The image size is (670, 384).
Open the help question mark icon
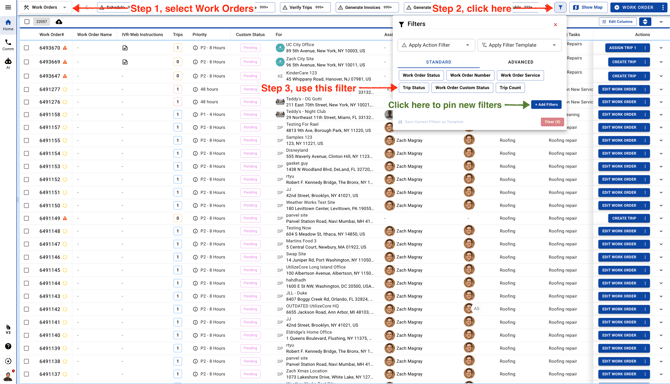tap(8, 346)
